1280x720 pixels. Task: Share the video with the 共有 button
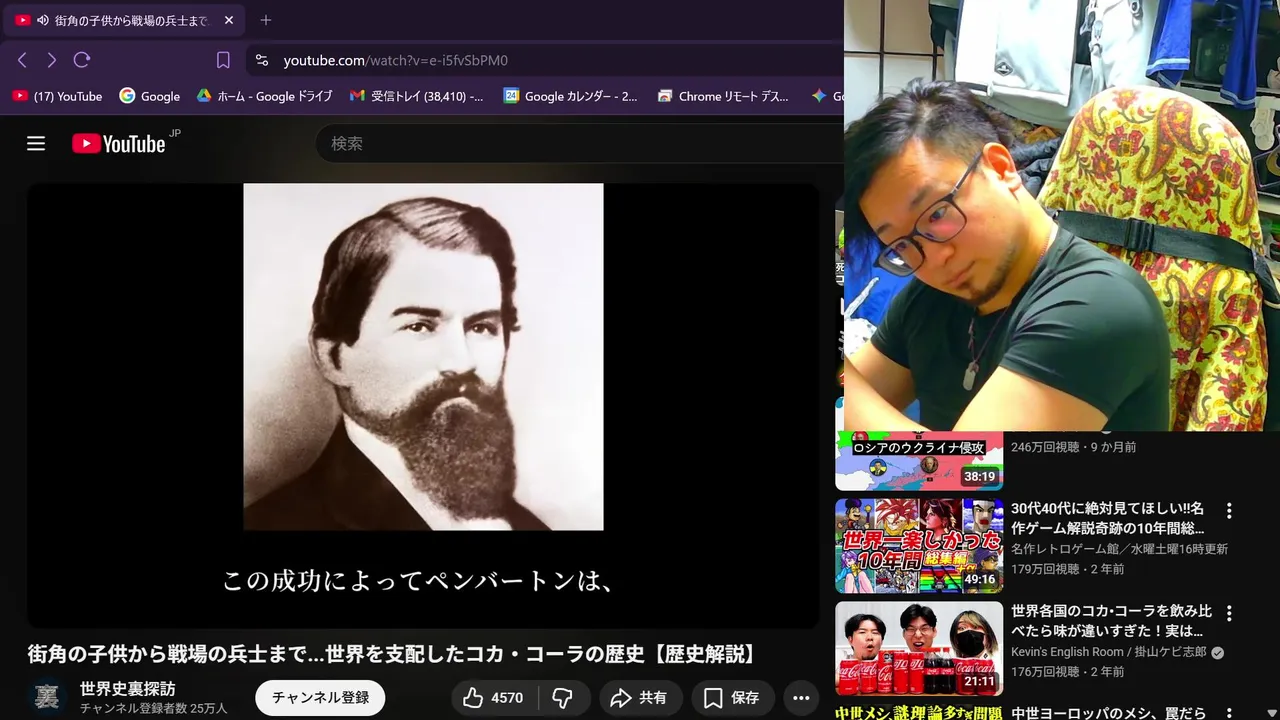pyautogui.click(x=640, y=698)
